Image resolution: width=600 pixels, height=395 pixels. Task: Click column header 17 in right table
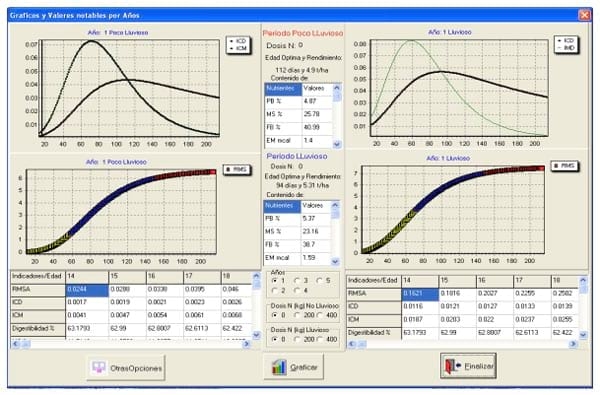pyautogui.click(x=532, y=281)
